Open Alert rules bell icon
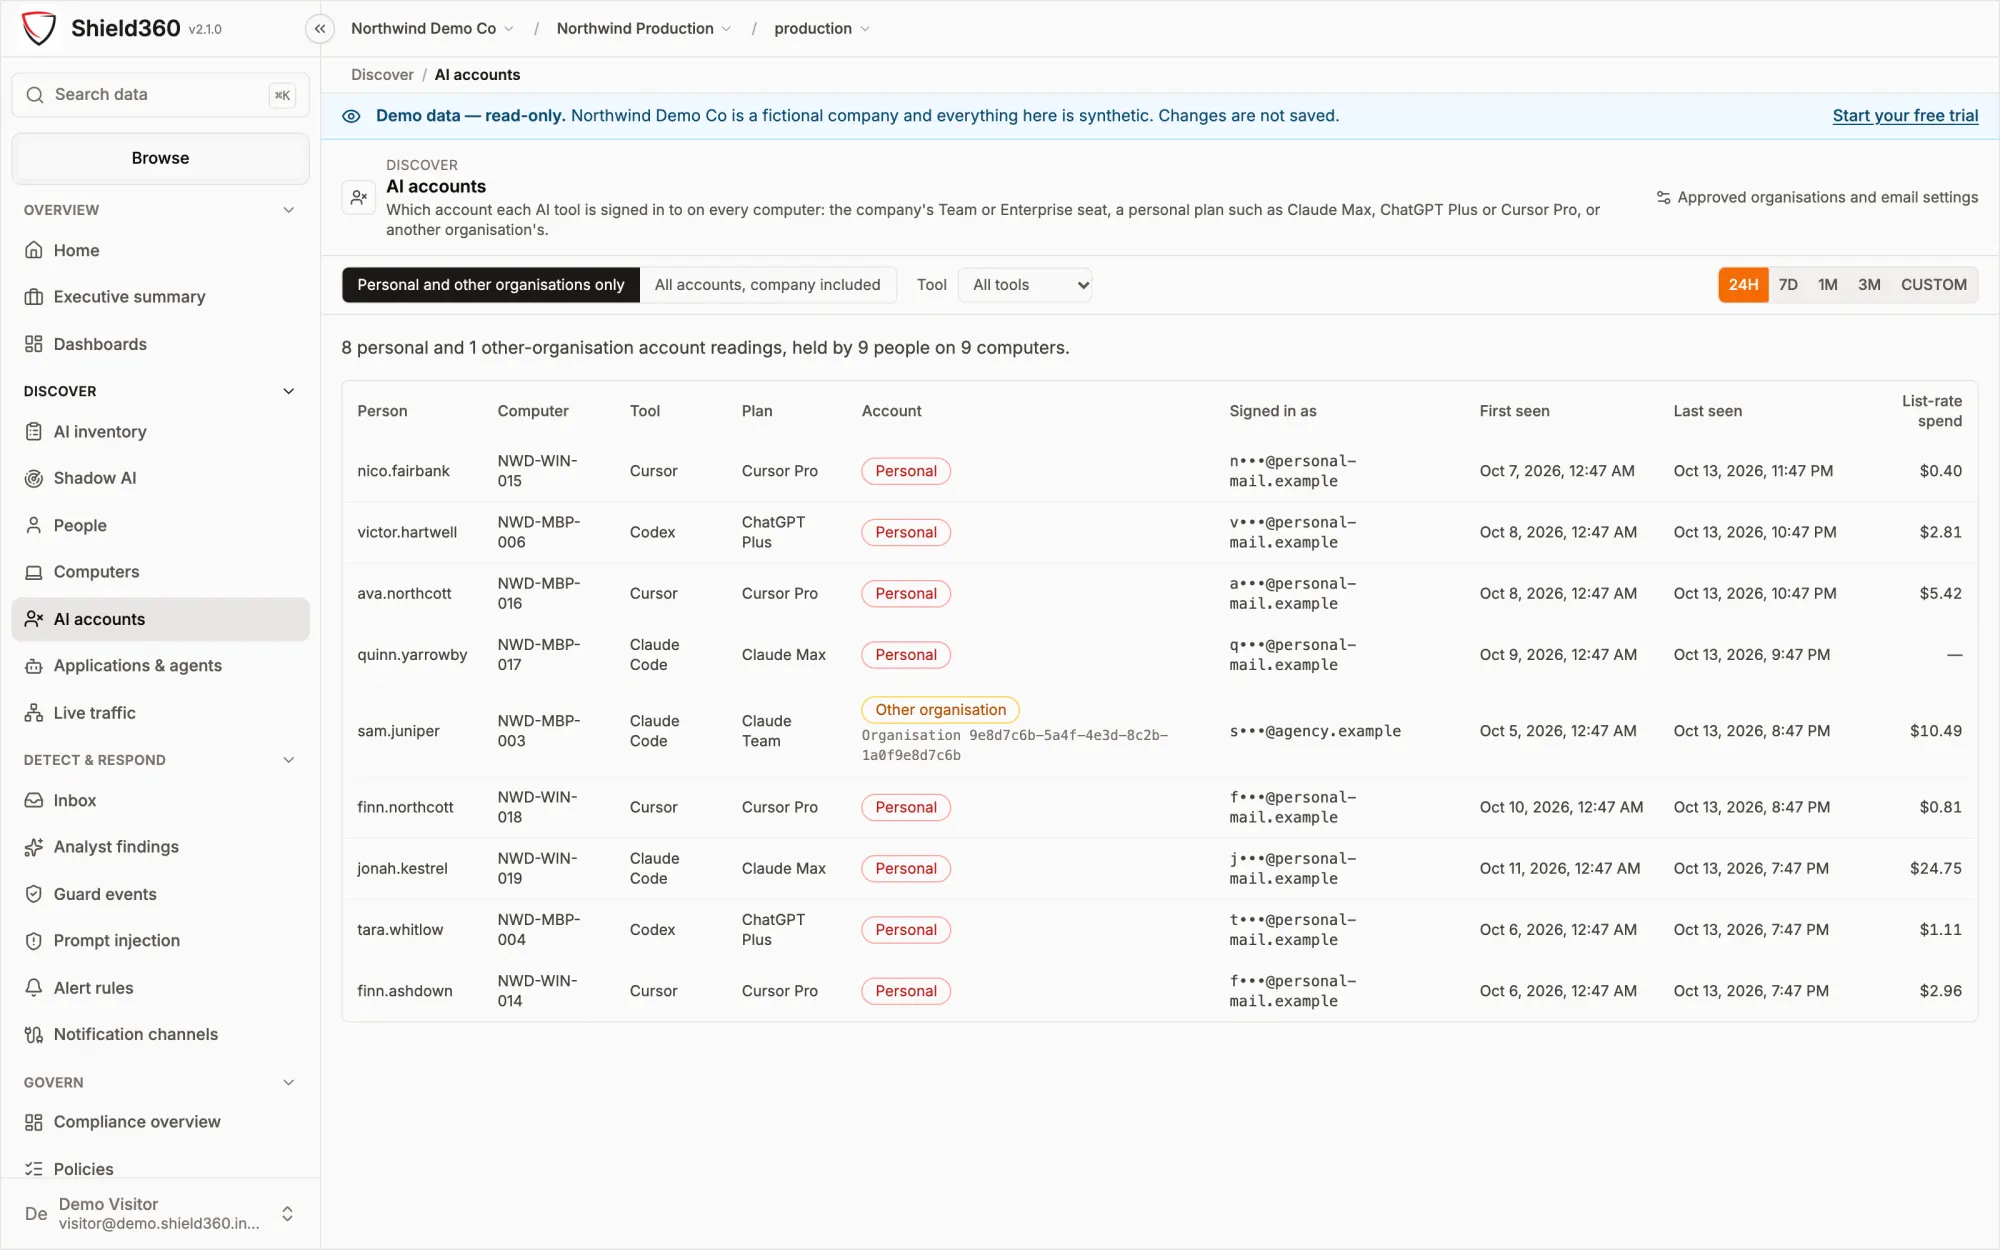Screen dimensions: 2000x1250 coord(34,988)
